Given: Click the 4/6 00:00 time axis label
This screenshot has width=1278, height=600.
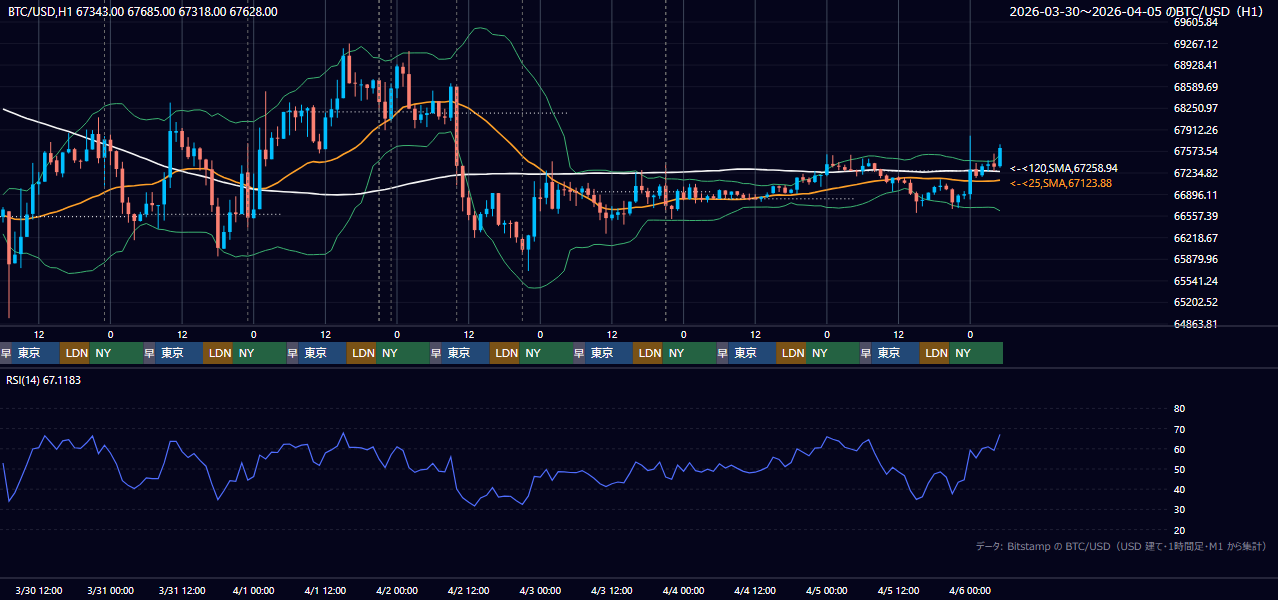Looking at the screenshot, I should click(971, 590).
